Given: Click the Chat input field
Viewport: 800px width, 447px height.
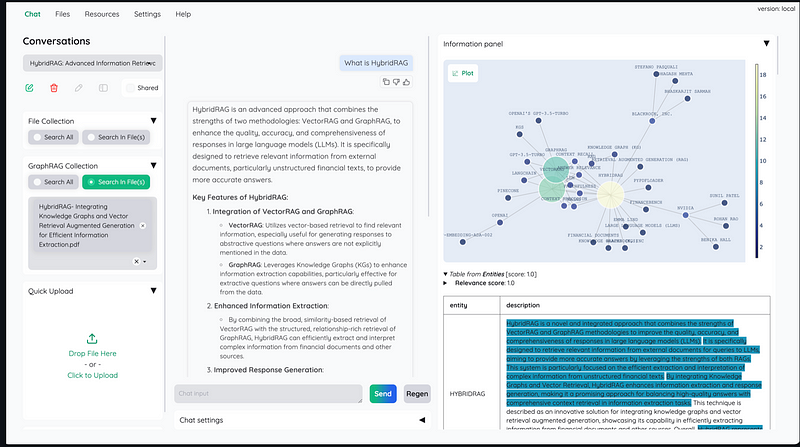Looking at the screenshot, I should click(x=268, y=394).
